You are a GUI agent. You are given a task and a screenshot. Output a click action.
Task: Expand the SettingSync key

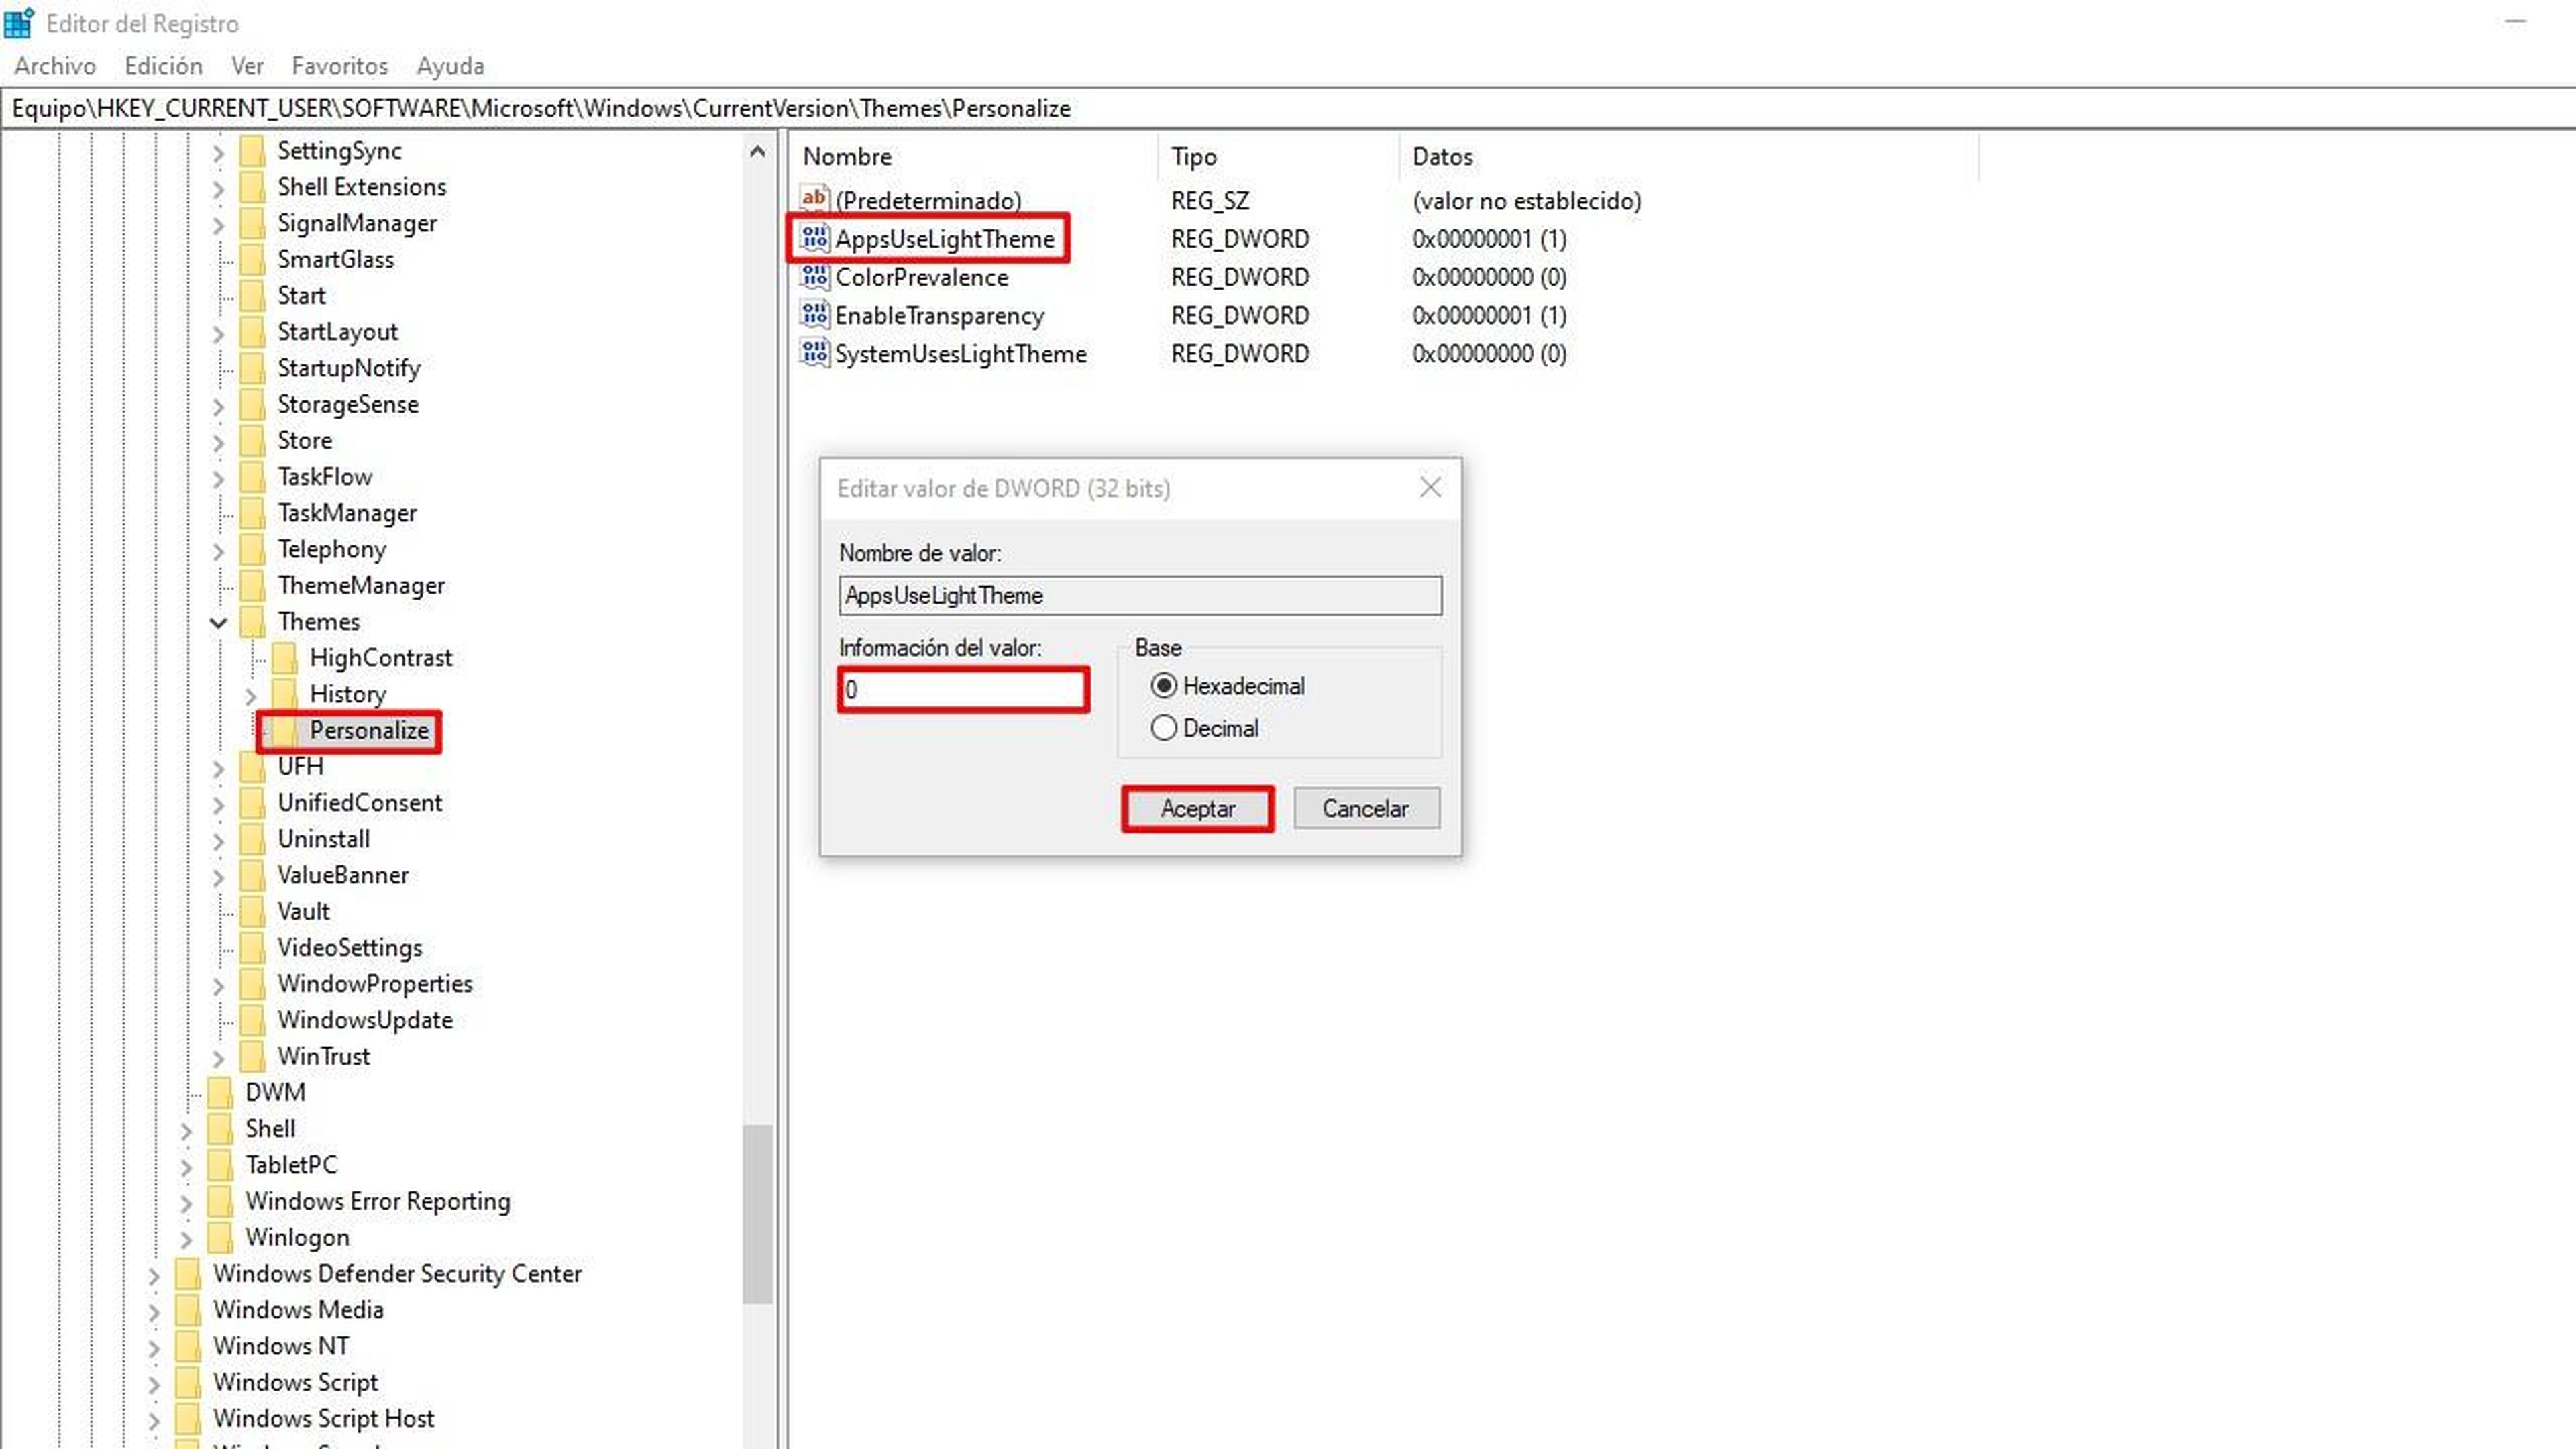[218, 152]
